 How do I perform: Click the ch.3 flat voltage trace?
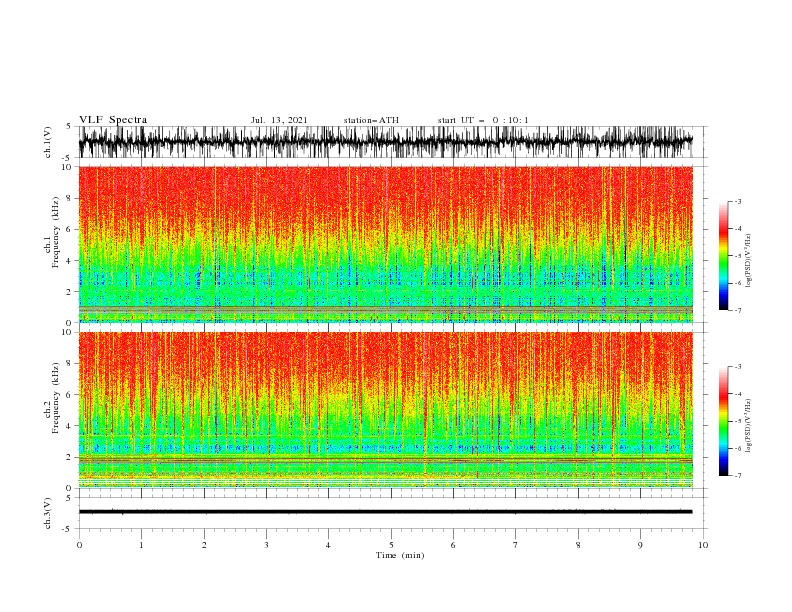(x=385, y=512)
